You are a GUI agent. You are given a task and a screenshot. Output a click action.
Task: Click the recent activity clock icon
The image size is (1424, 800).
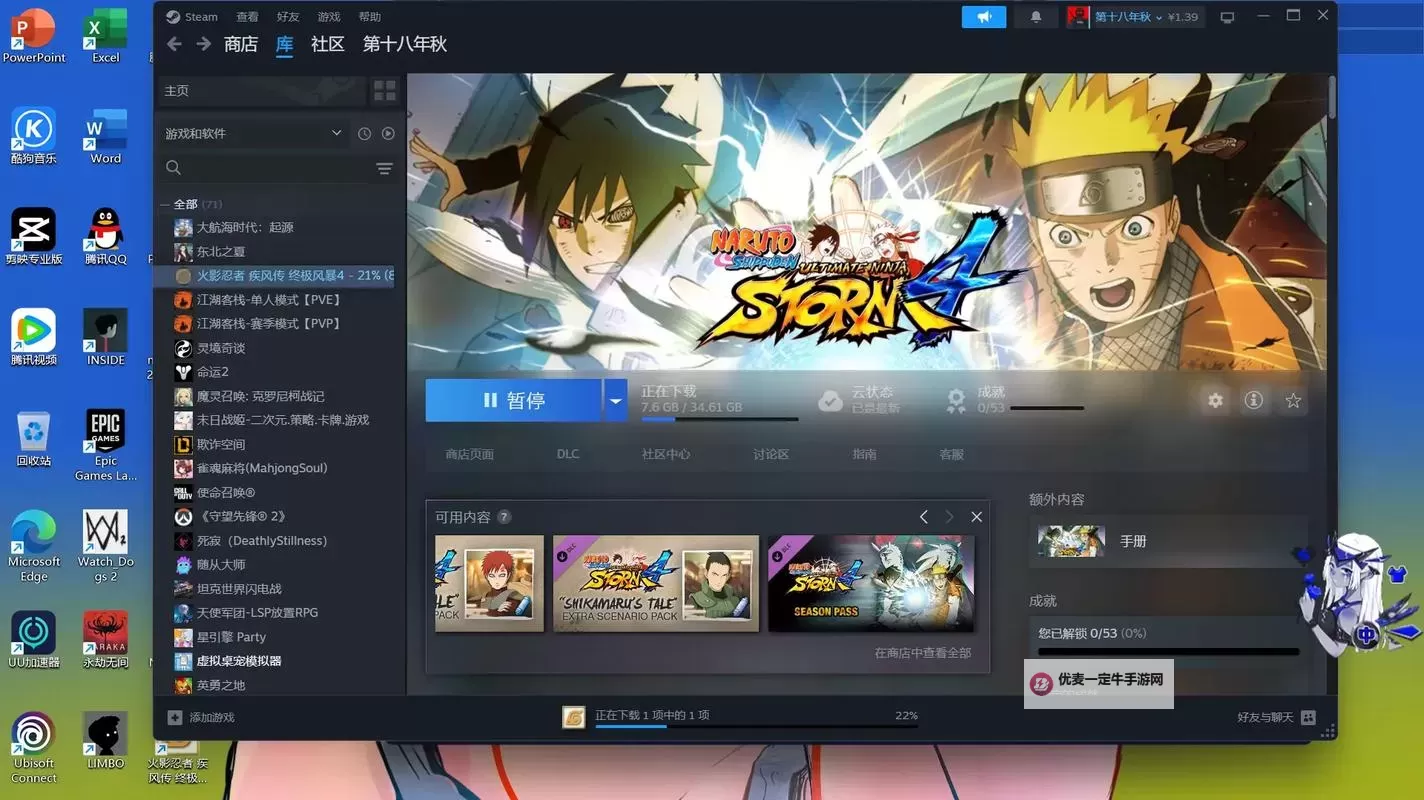tap(364, 134)
